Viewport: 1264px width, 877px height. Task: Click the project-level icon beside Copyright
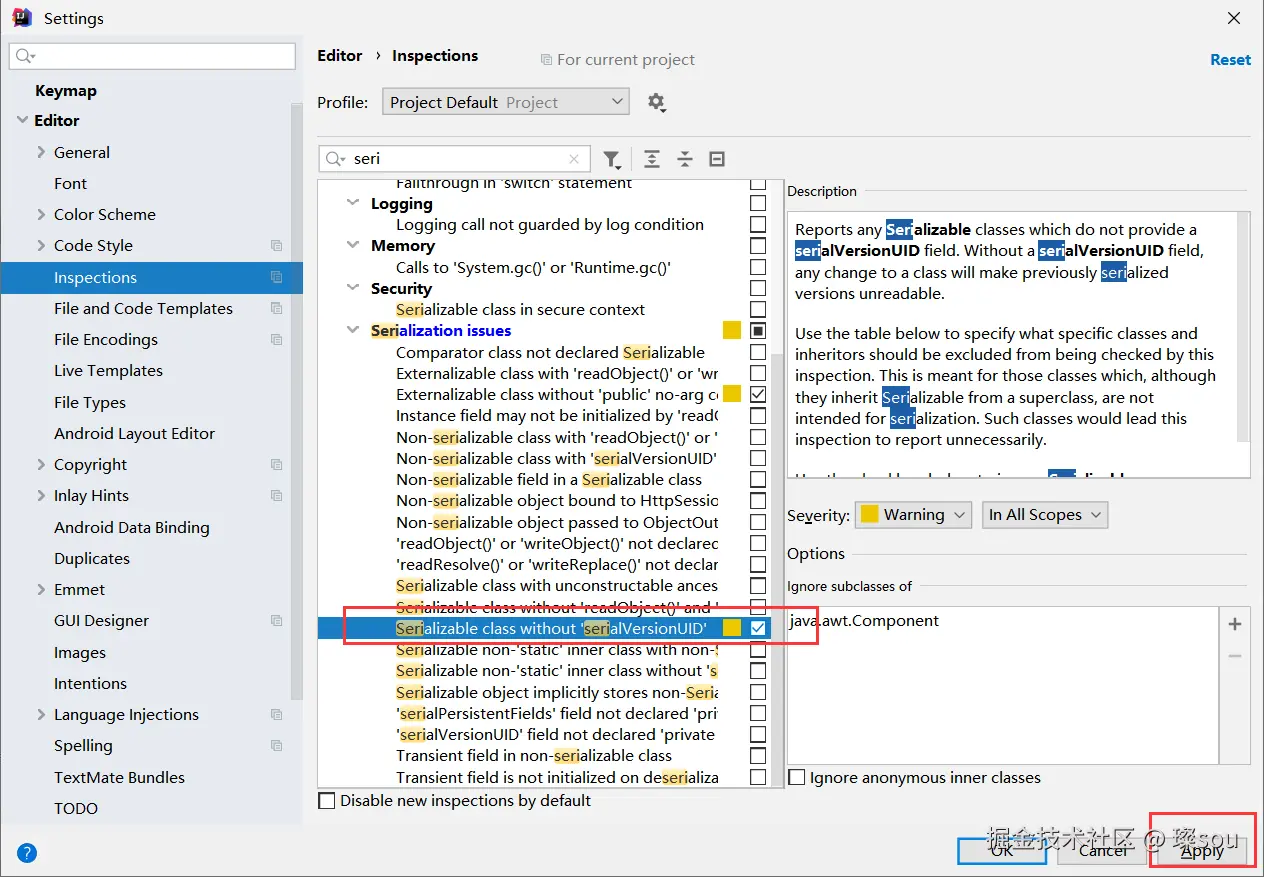tap(277, 464)
